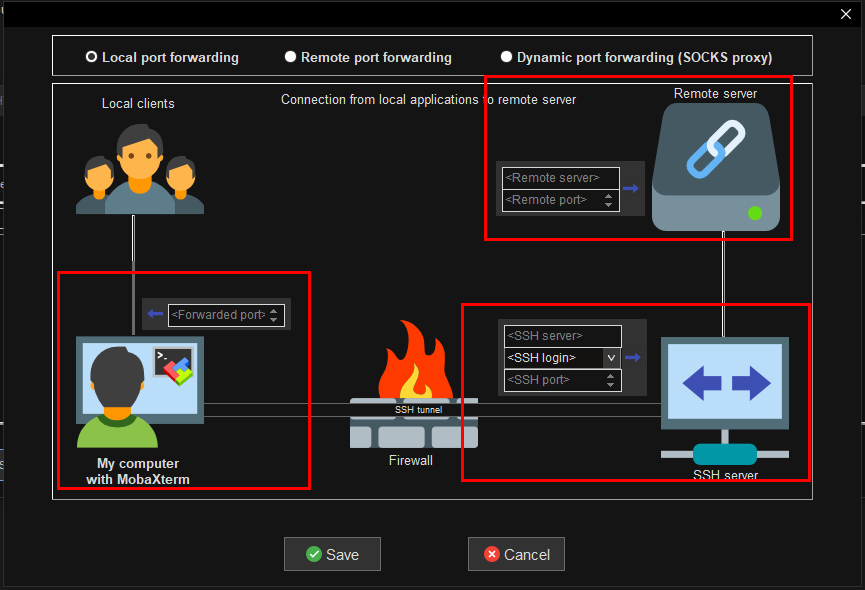Click the My computer with MobaXterm label
Screen dimensions: 865x590
click(x=138, y=471)
